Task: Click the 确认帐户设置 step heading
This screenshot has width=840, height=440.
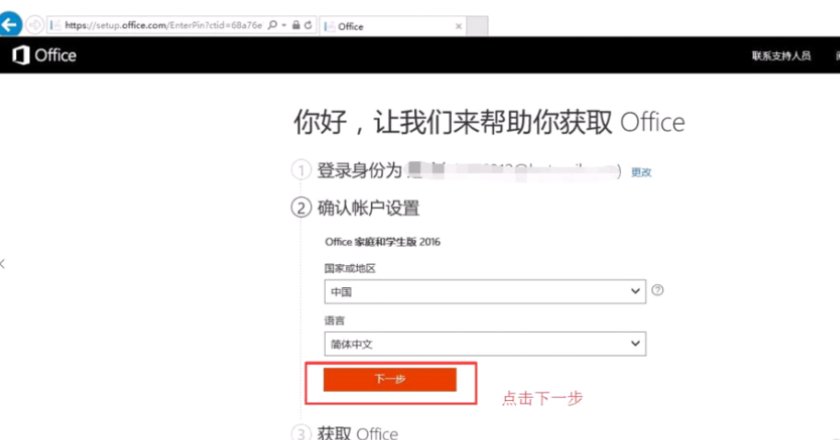Action: [368, 208]
